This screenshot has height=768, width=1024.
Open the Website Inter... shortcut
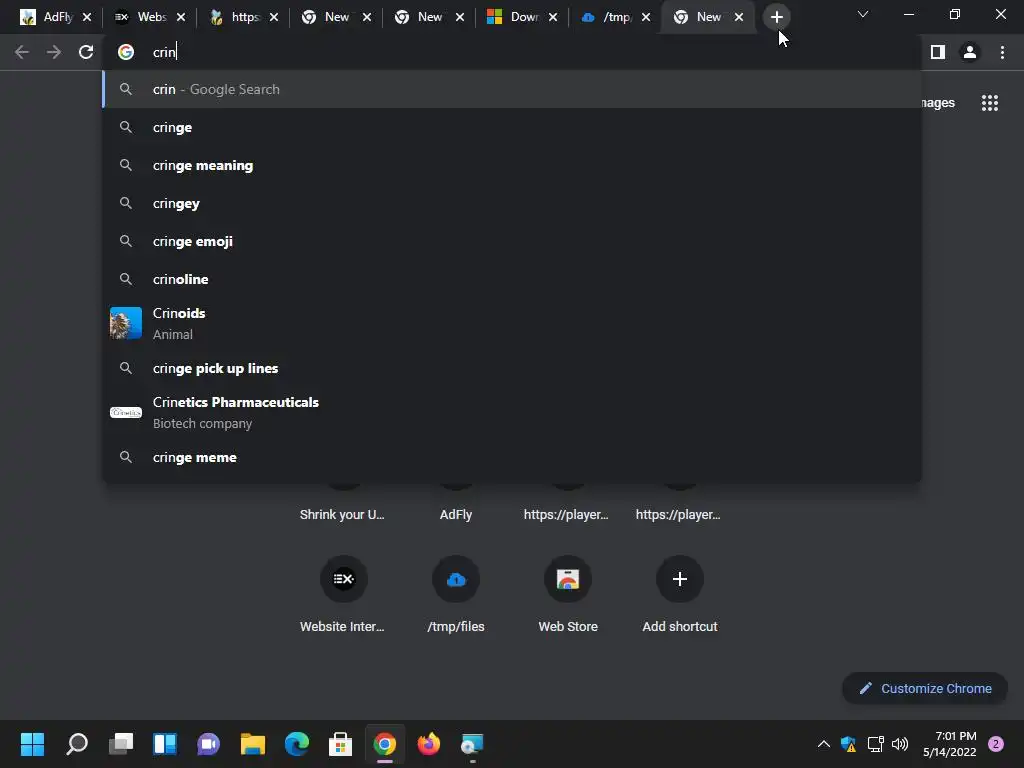click(x=343, y=593)
